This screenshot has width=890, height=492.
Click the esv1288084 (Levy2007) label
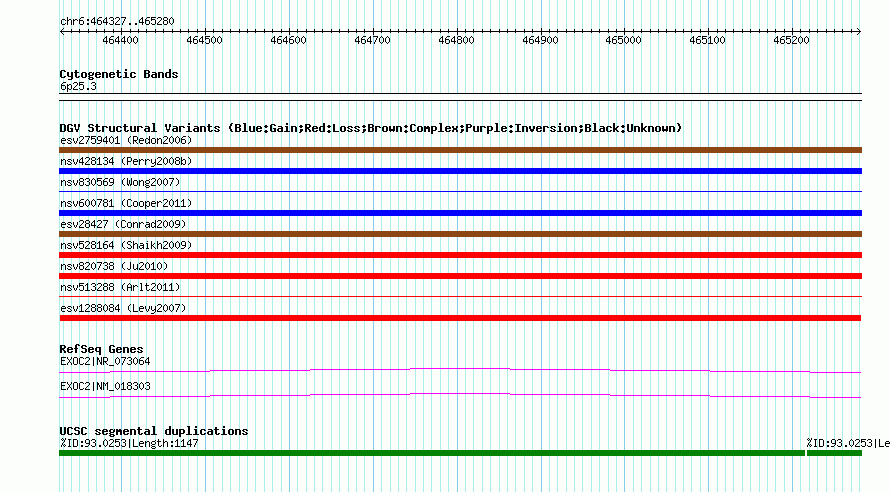point(123,308)
